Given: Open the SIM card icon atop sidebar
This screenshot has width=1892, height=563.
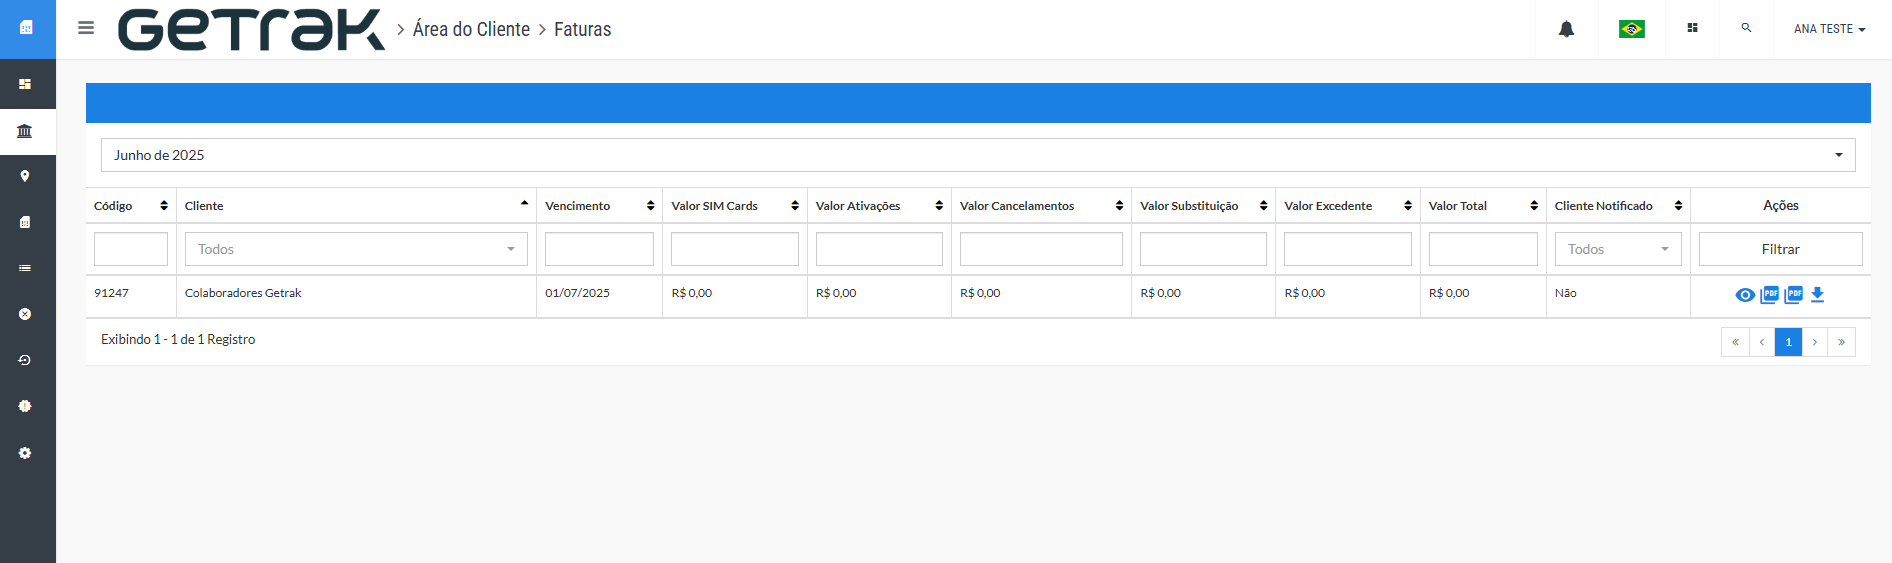Looking at the screenshot, I should tap(26, 28).
